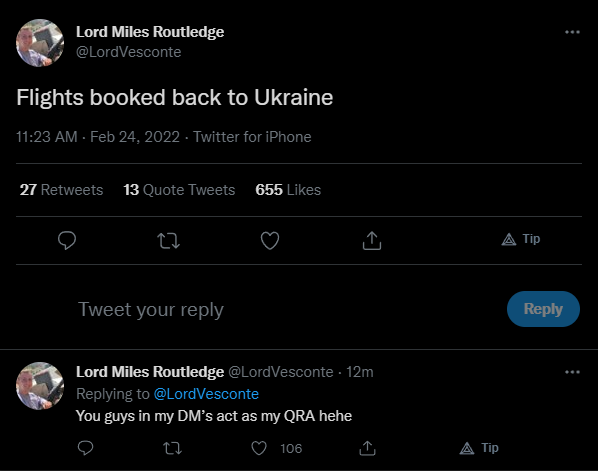This screenshot has width=598, height=471.
Task: Open more options on main tweet
Action: coord(572,32)
